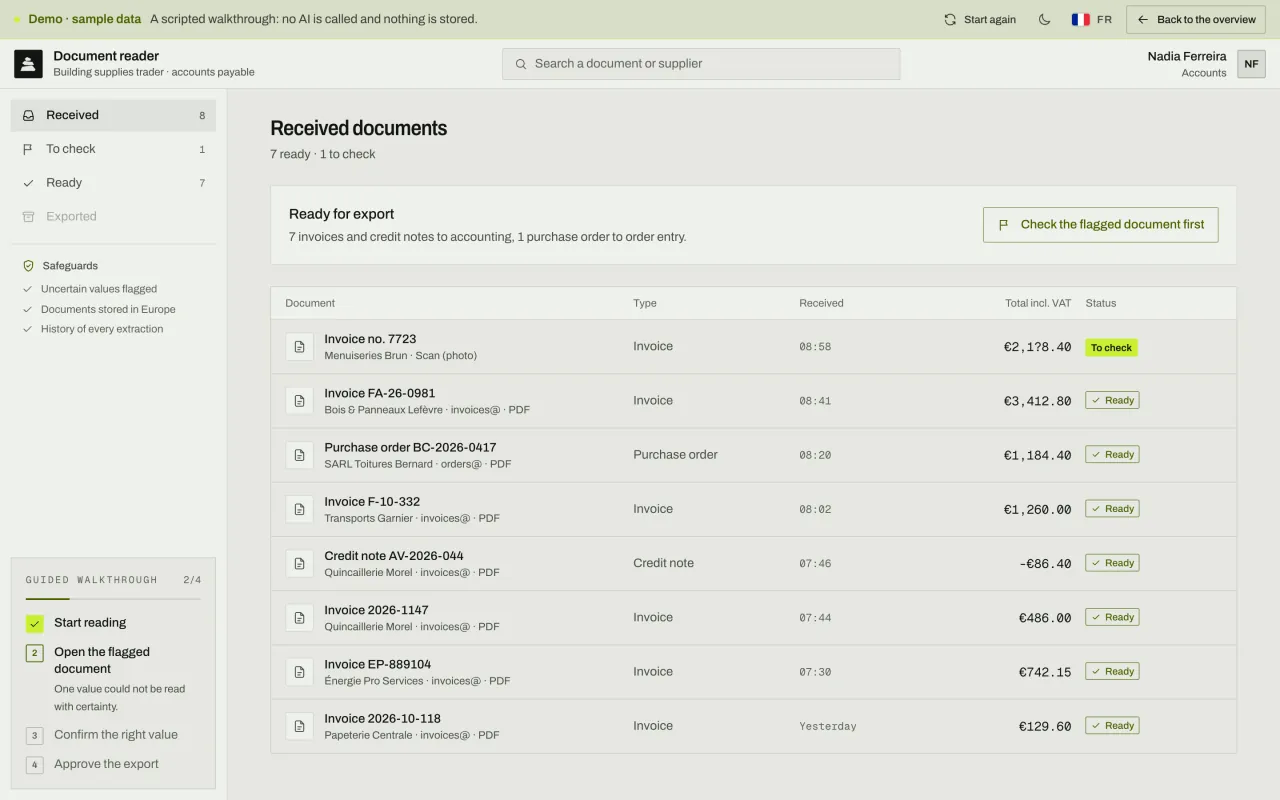Click Ready badge for Invoice FA-26-0981

point(1112,400)
